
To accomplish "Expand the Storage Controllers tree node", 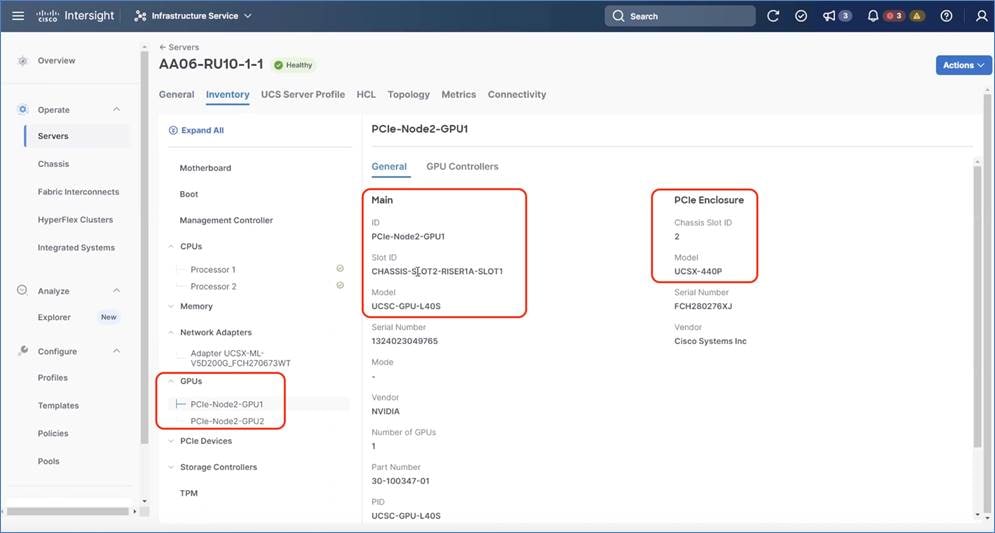I will [171, 466].
